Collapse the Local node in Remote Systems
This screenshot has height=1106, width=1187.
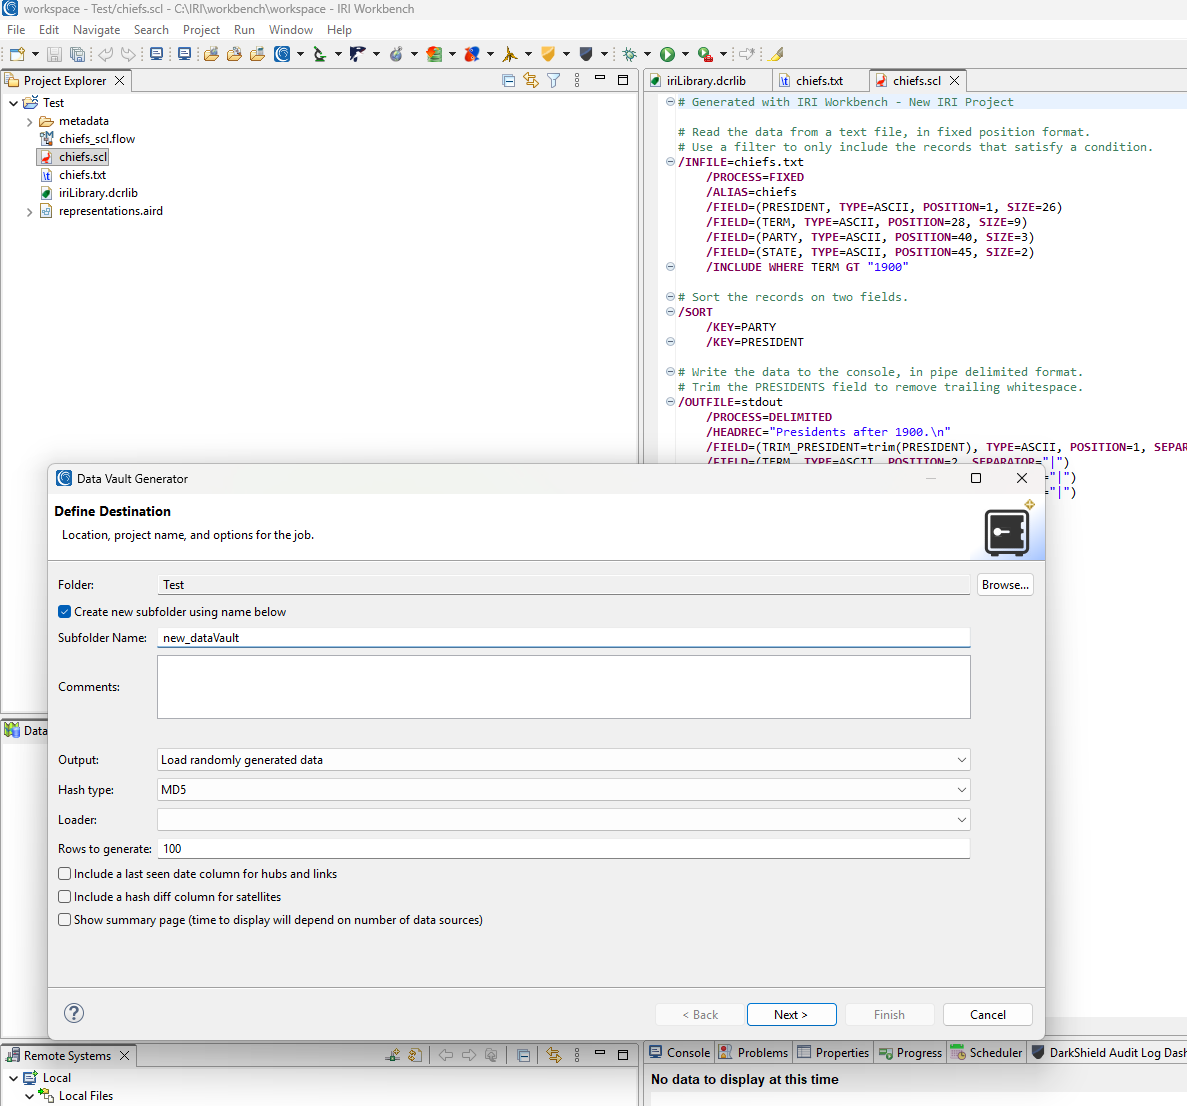click(x=13, y=1078)
